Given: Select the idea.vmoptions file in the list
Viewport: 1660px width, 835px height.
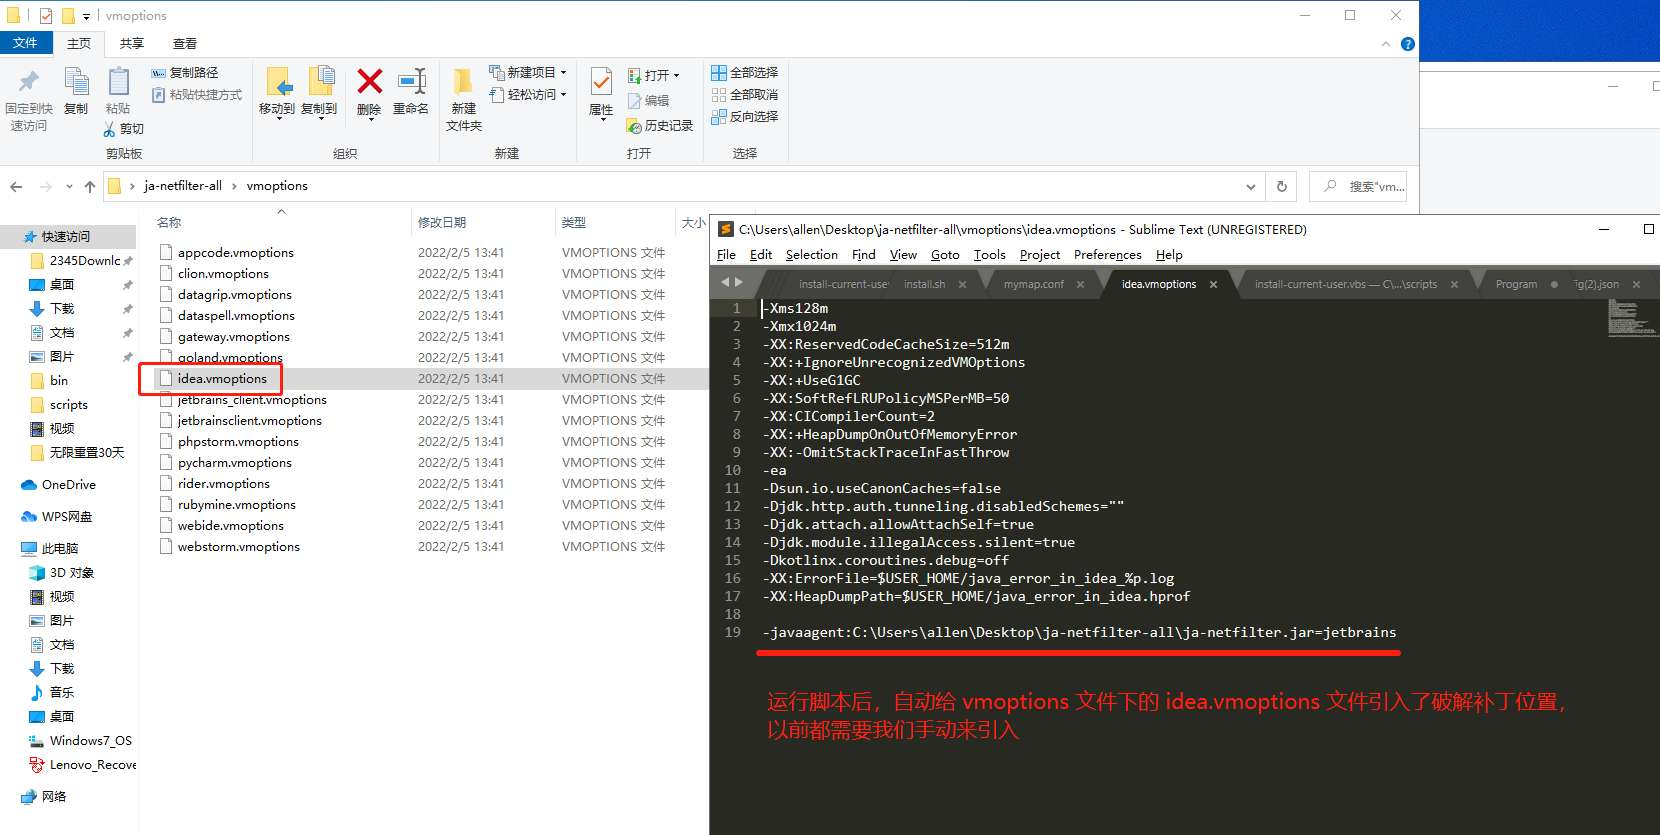Looking at the screenshot, I should pyautogui.click(x=222, y=379).
